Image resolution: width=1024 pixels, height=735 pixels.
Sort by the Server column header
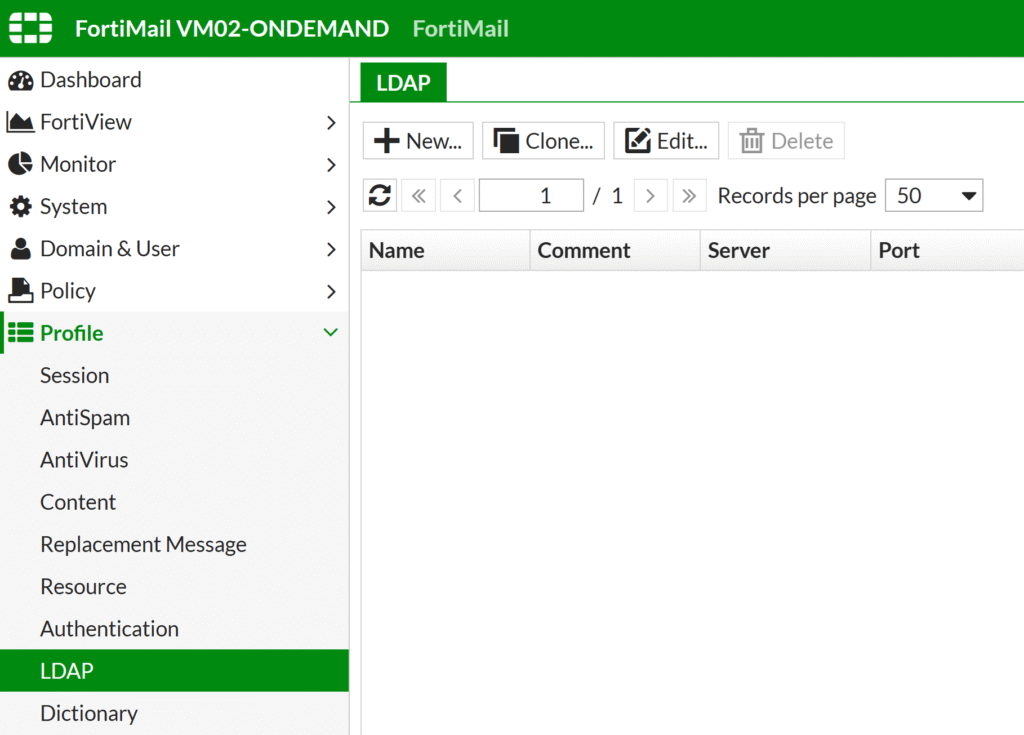click(738, 250)
